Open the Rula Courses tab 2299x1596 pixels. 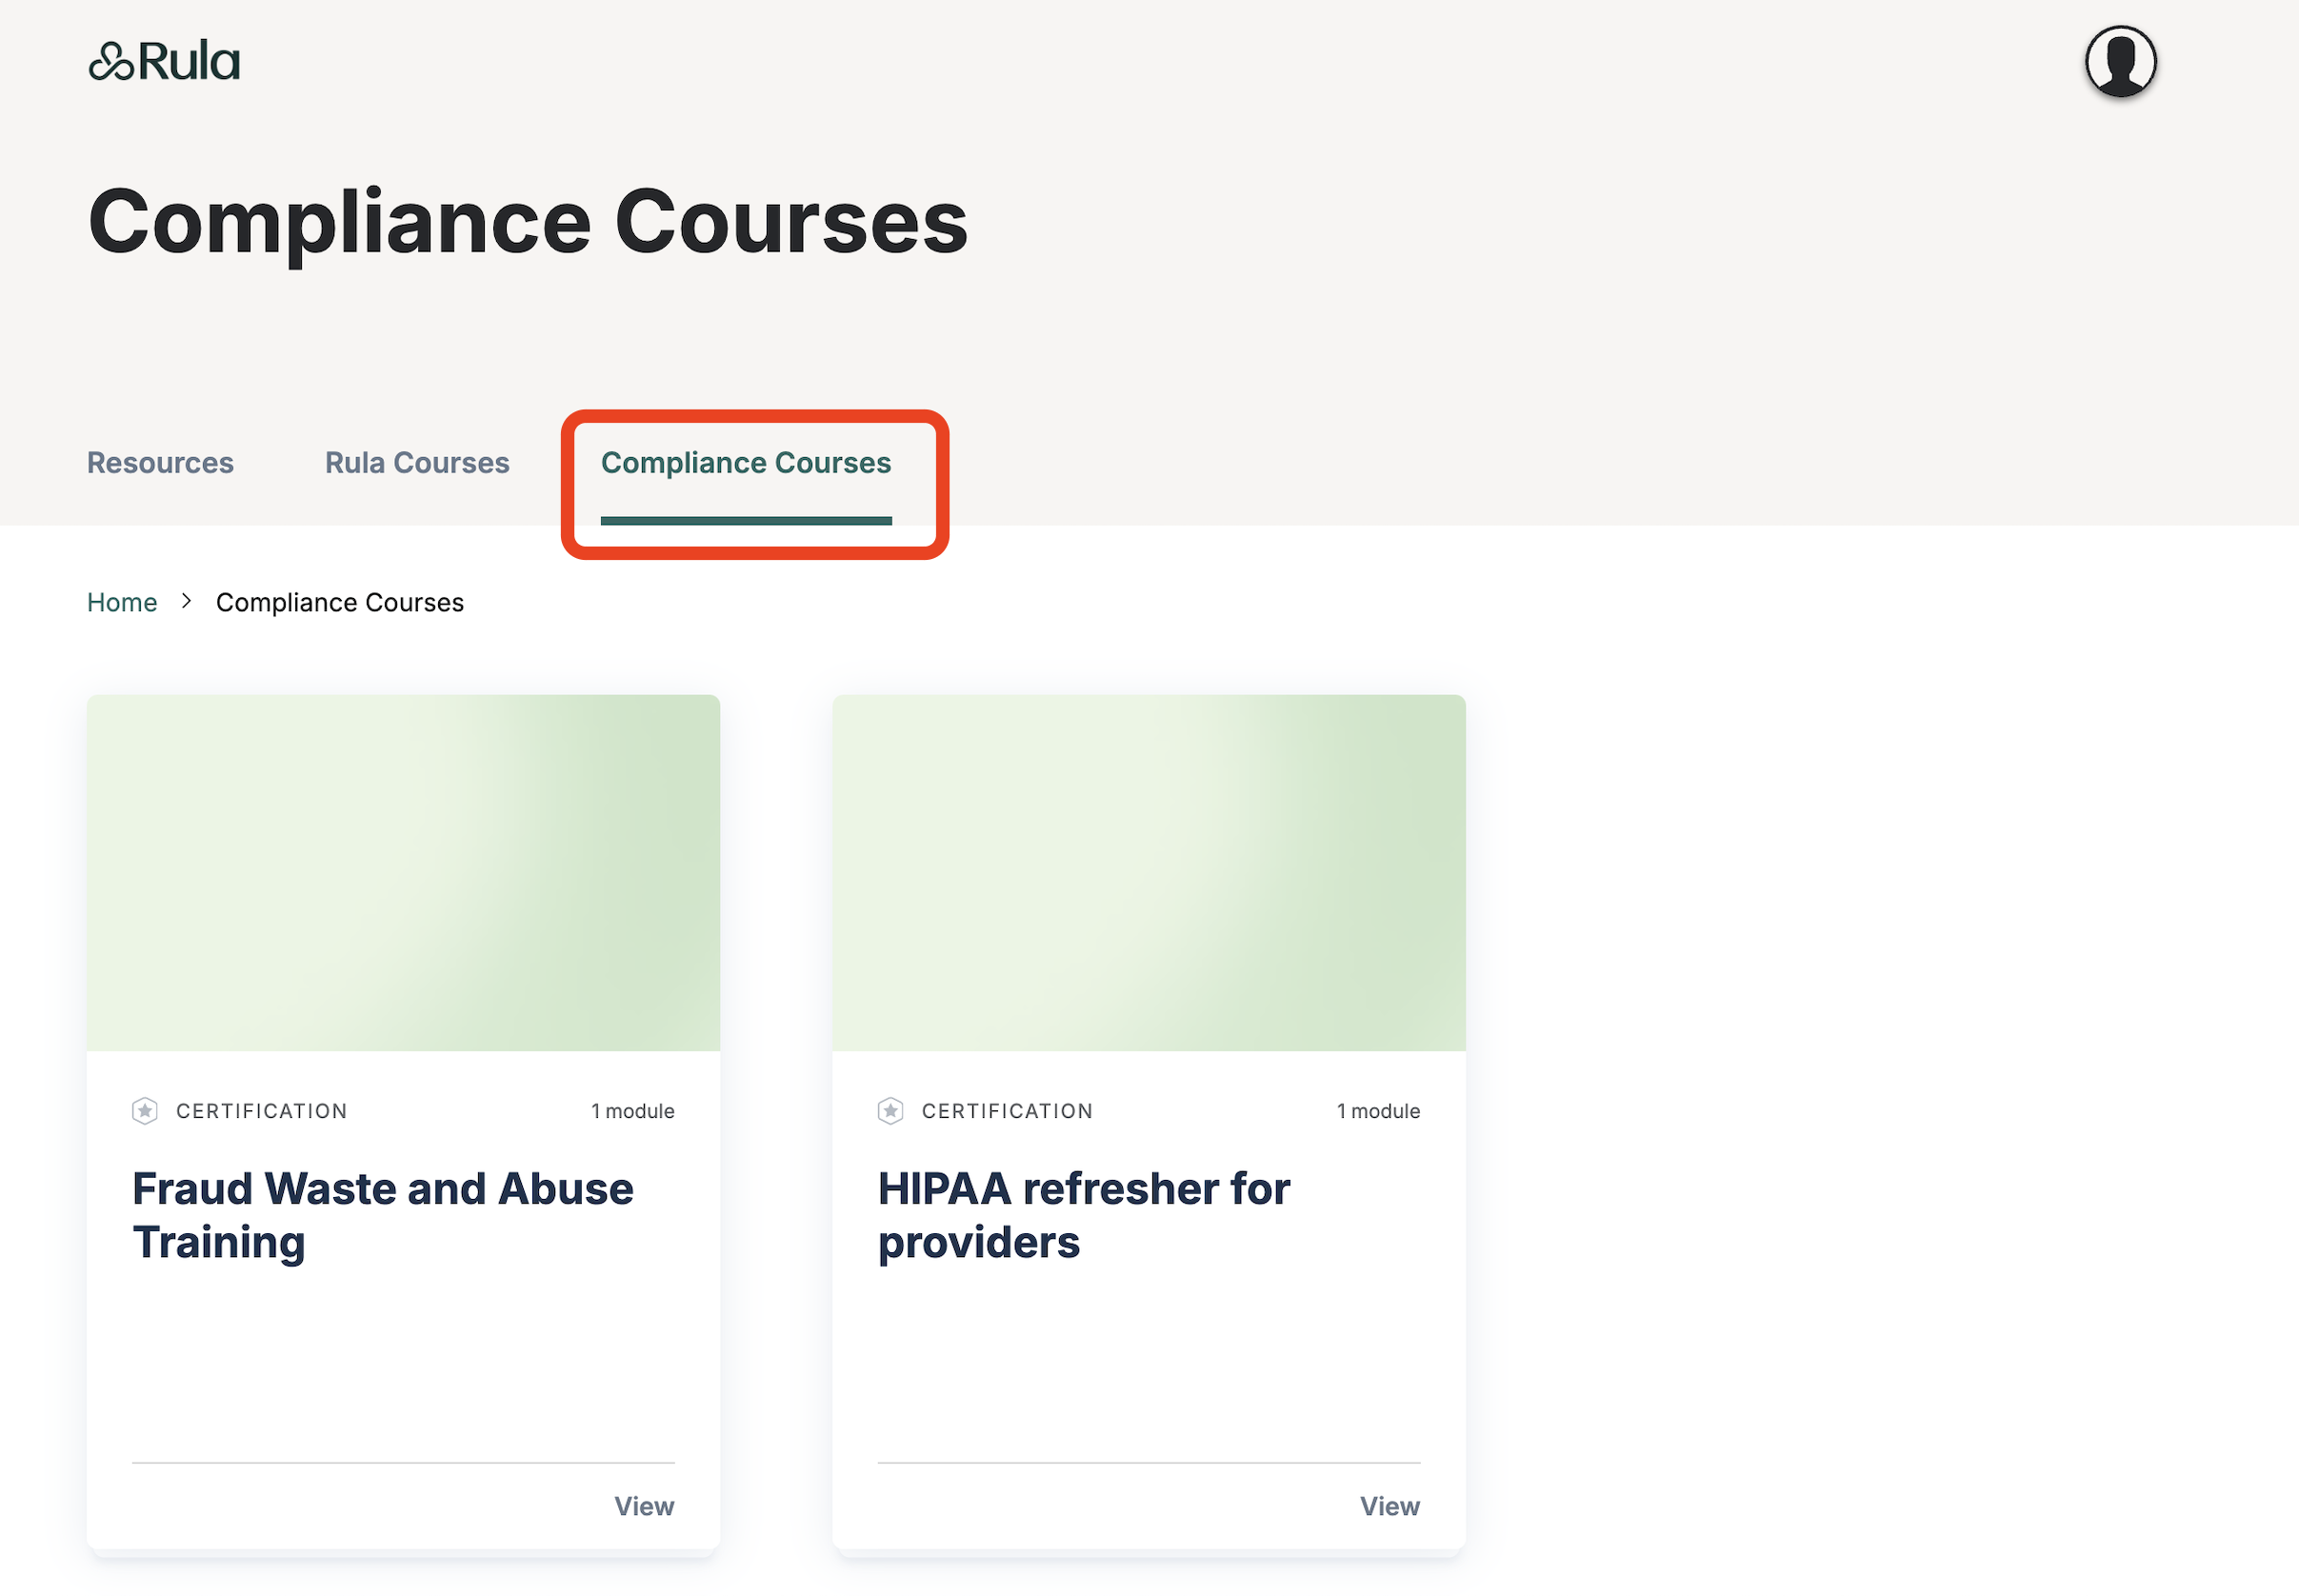417,463
